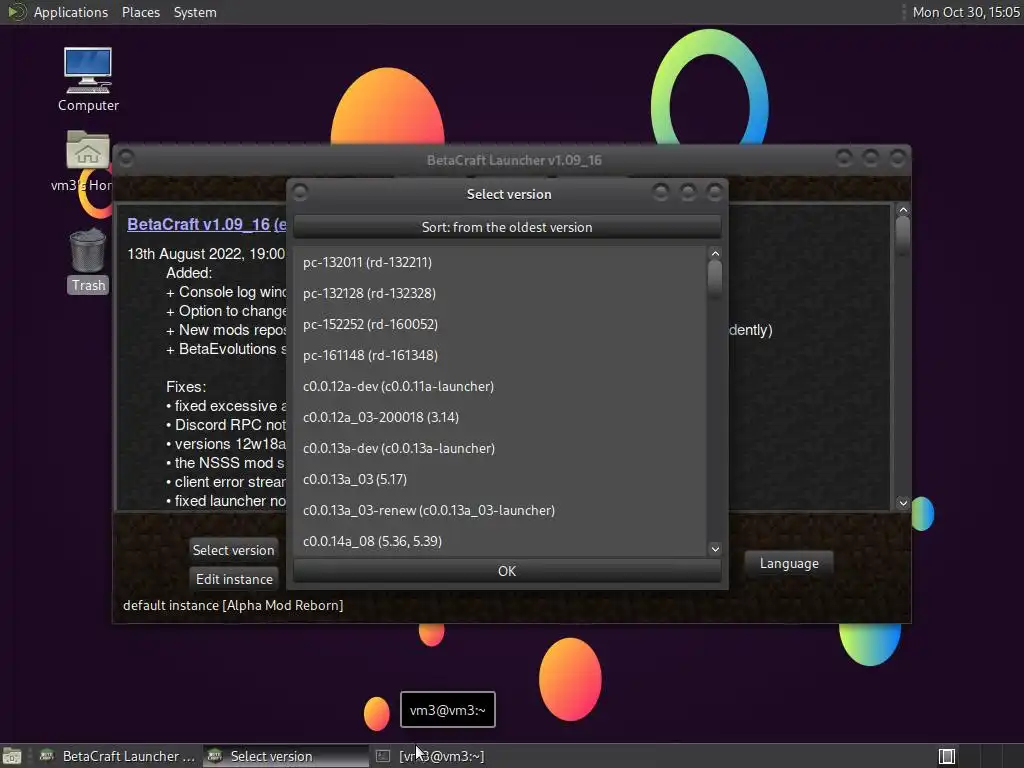Open BetaCraft v1.09_16 changelog link
Image resolution: width=1024 pixels, height=768 pixels.
(206, 225)
